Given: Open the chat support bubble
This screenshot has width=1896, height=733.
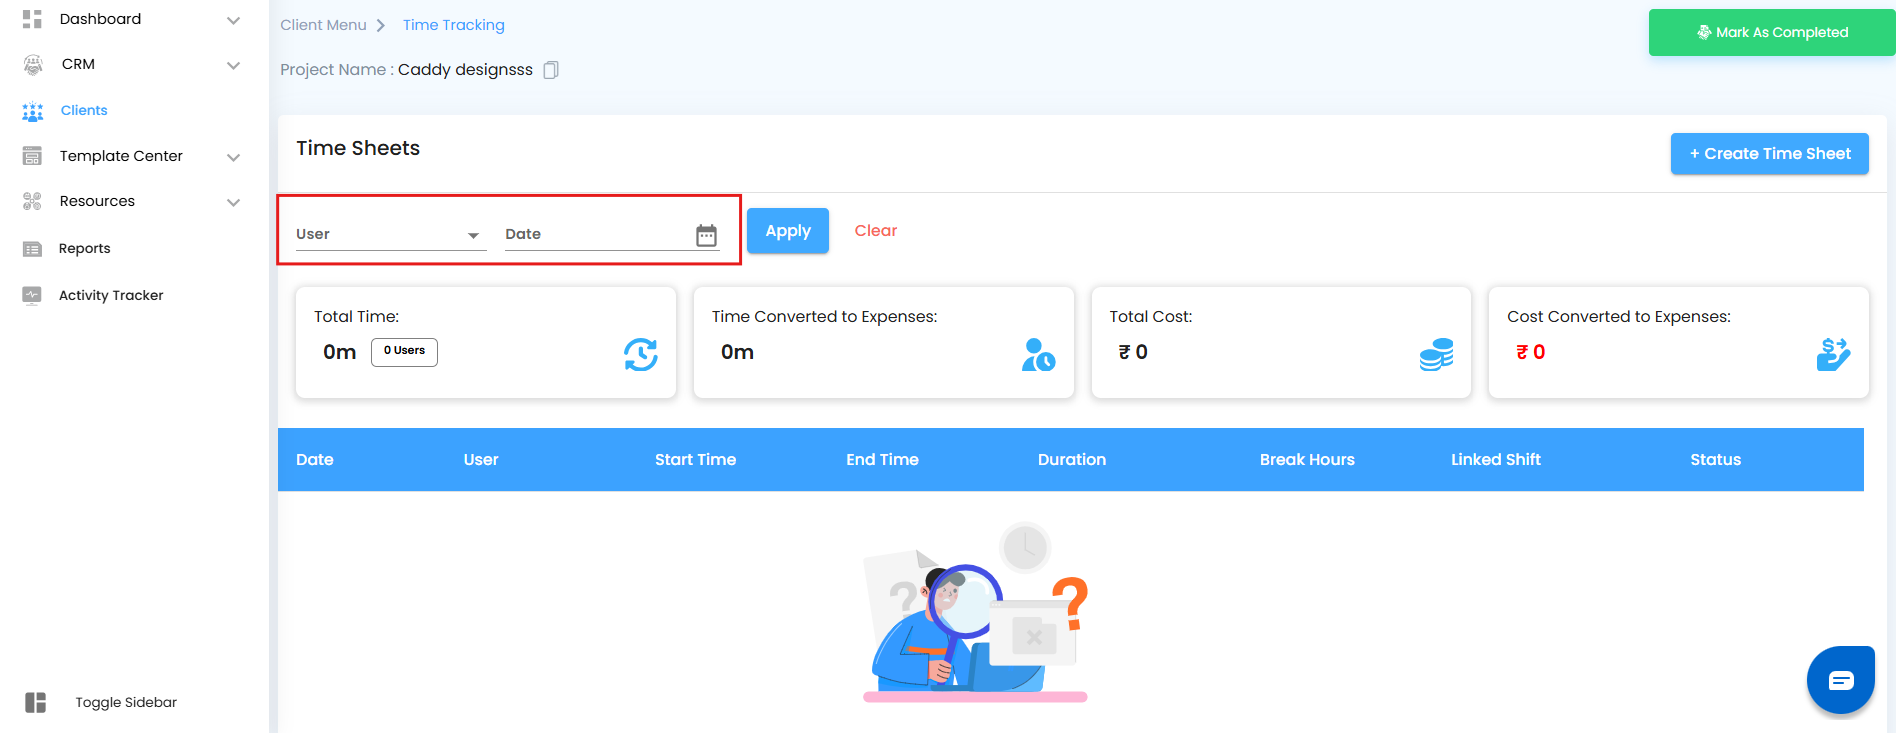Looking at the screenshot, I should 1841,680.
